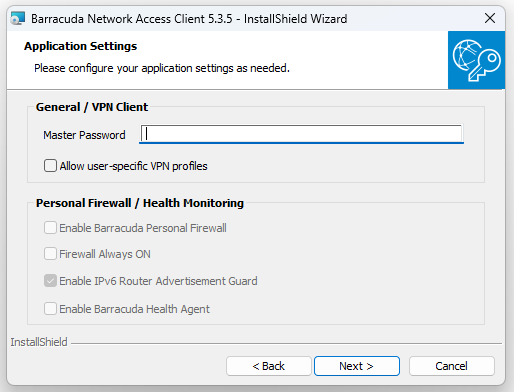Screen dimensions: 514x392
Task: Click the 'Please configure your application settings' text
Action: (x=162, y=68)
